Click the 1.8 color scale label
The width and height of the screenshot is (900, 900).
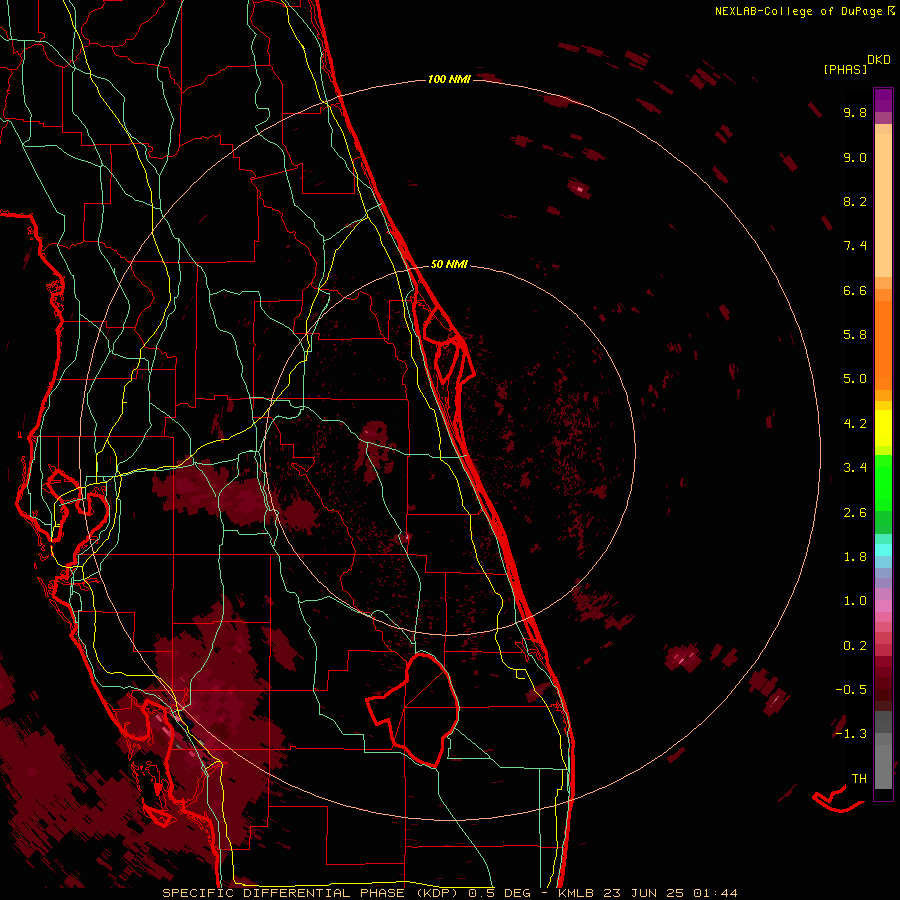(855, 557)
